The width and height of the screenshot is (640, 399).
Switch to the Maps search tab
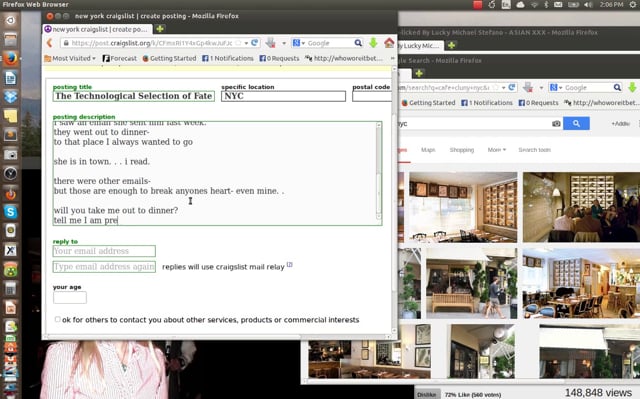428,150
